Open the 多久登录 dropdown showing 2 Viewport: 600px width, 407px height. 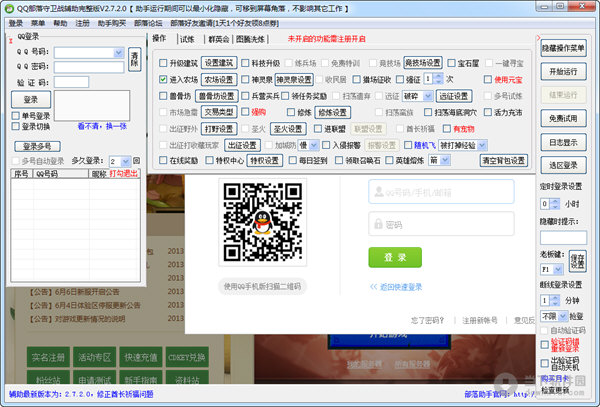click(x=126, y=161)
